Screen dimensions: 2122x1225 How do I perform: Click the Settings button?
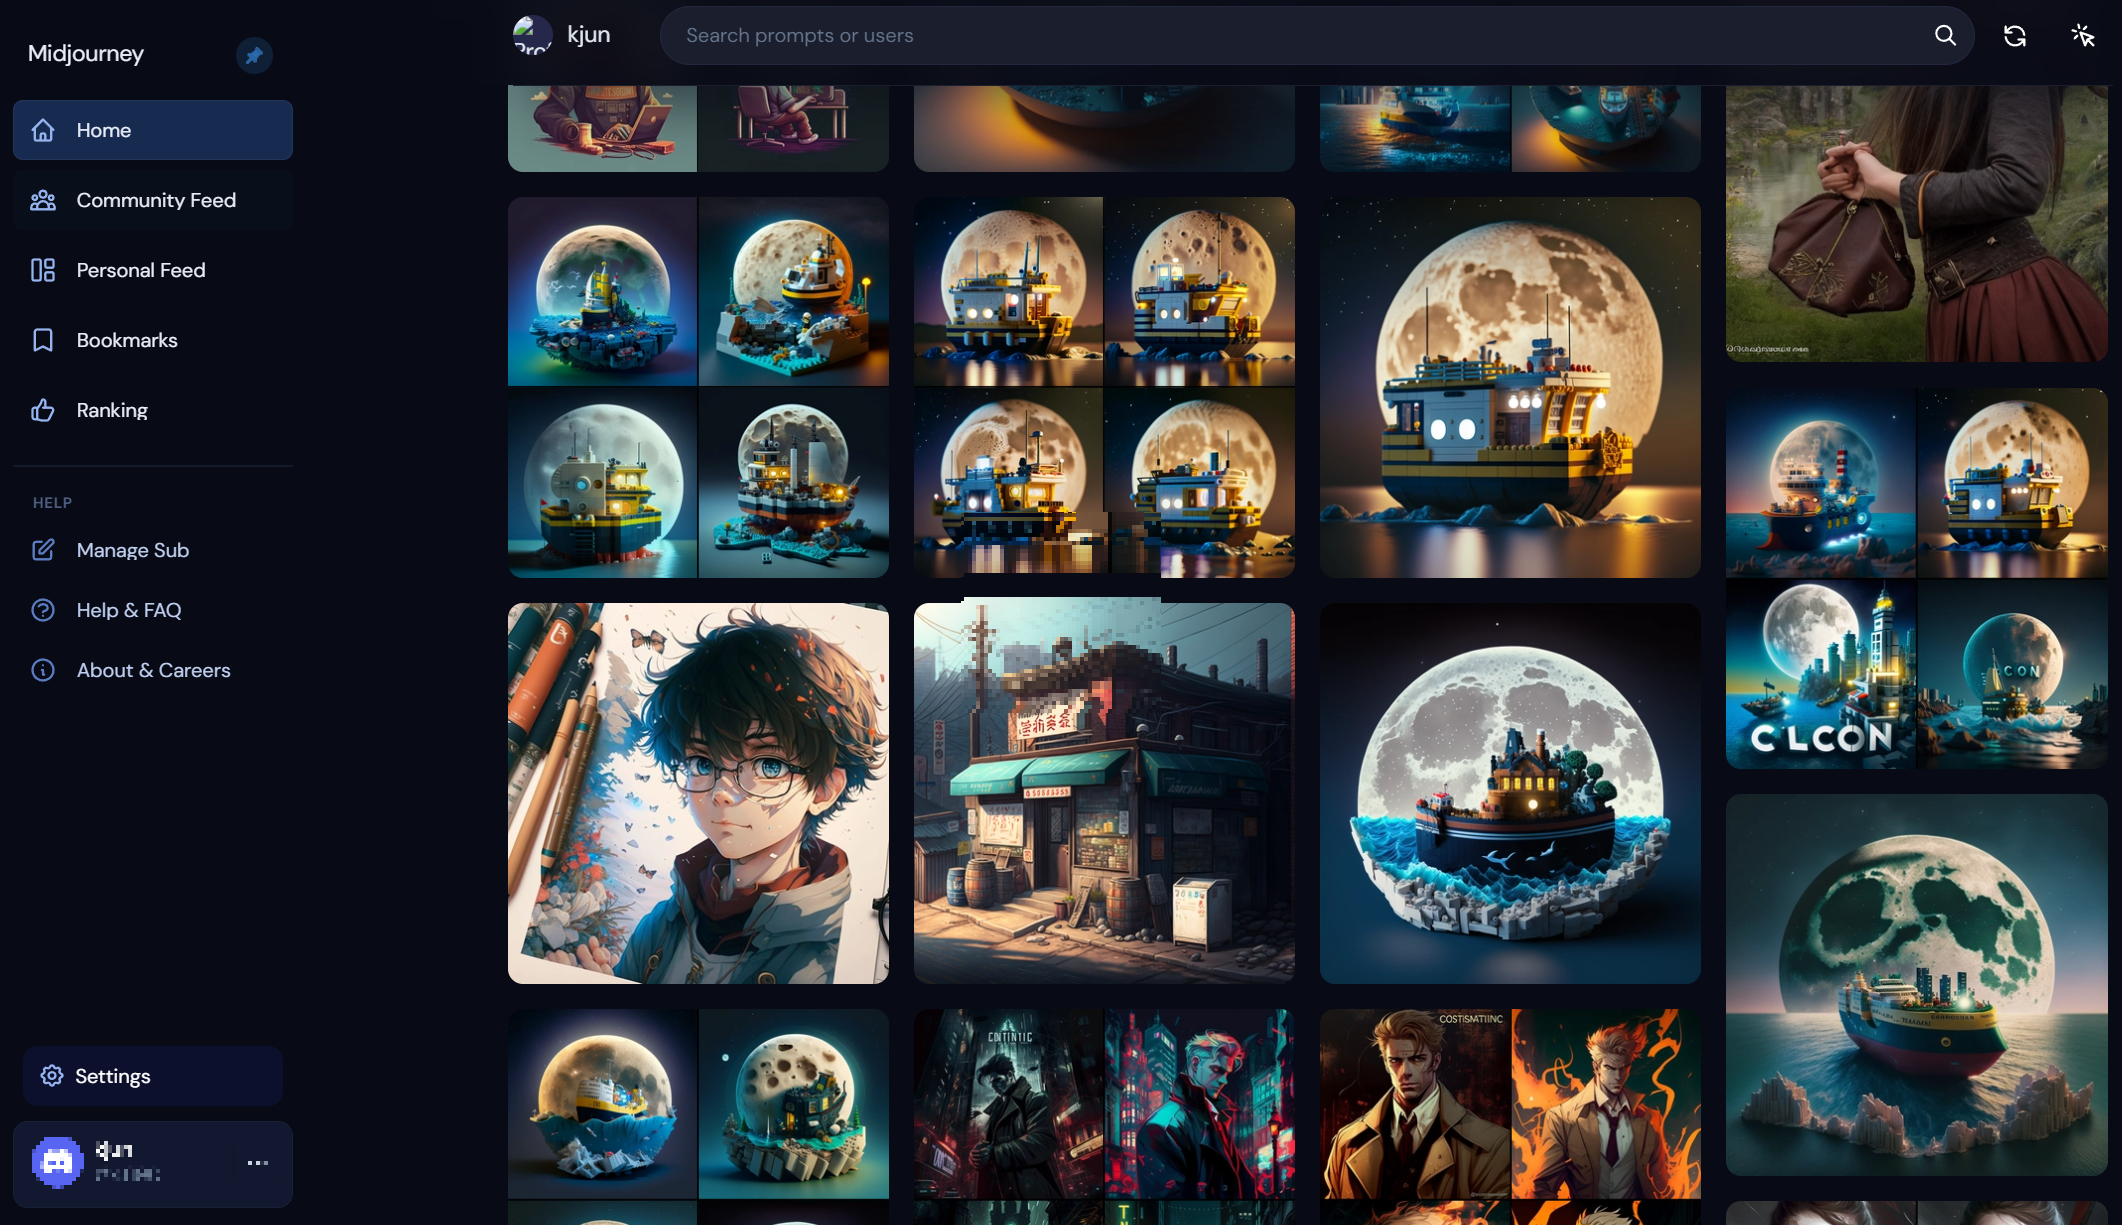(x=152, y=1076)
